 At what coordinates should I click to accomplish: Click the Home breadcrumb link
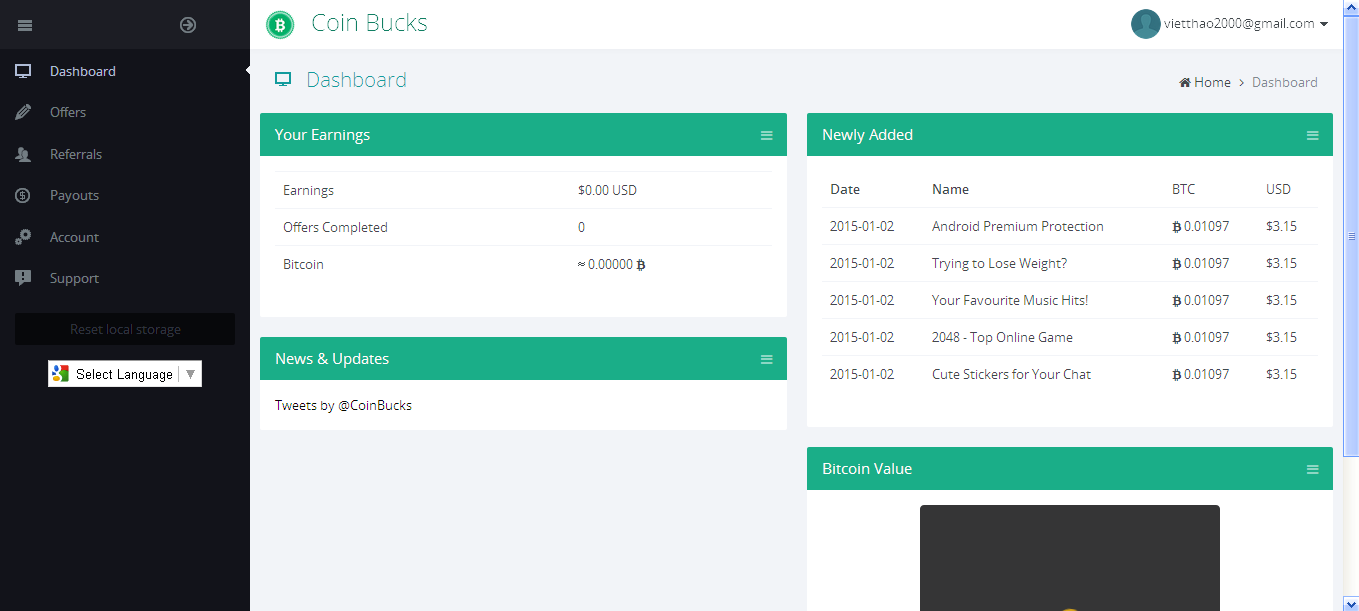pos(1212,82)
